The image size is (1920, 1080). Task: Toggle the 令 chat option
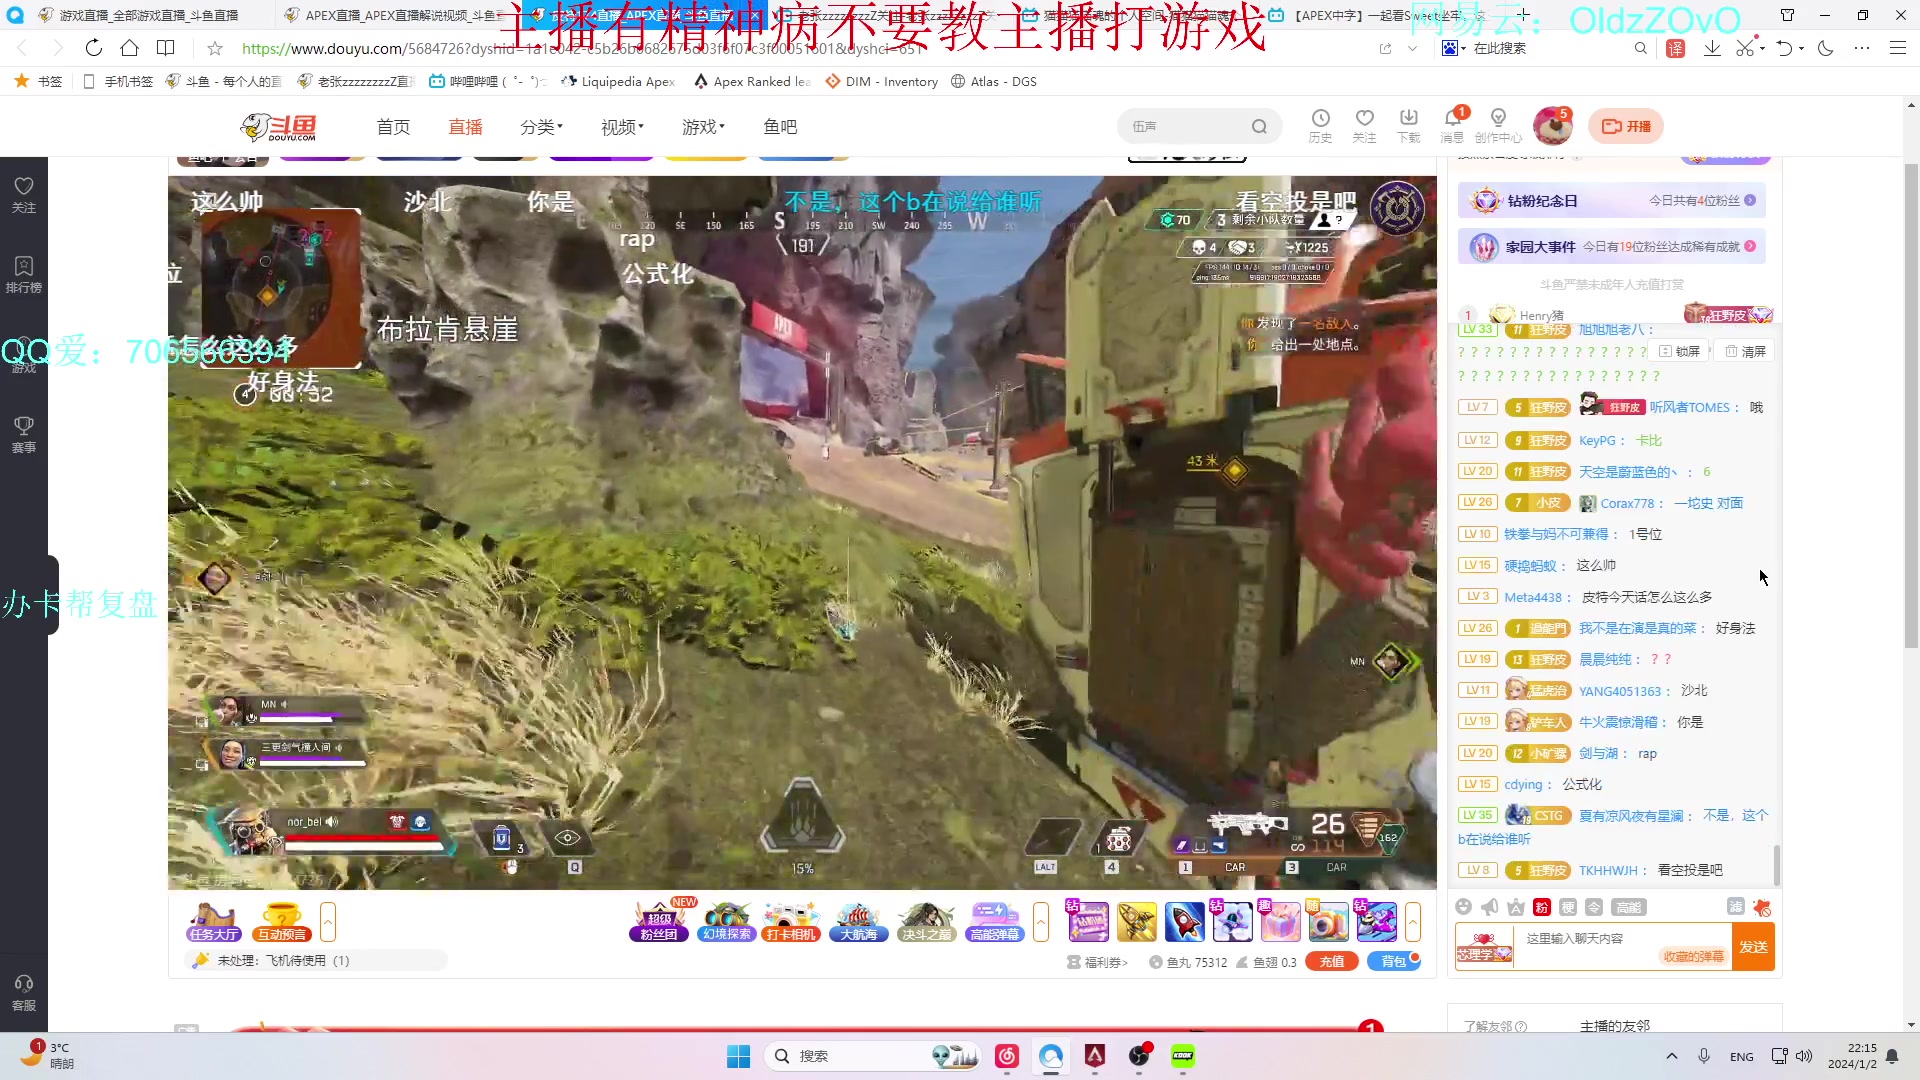1594,907
